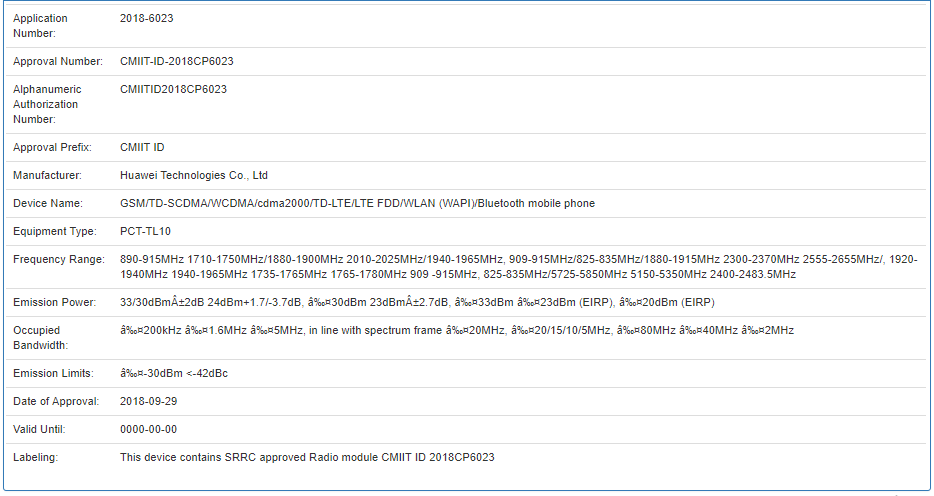The width and height of the screenshot is (934, 496).
Task: Select emission limits value -30dBm <-42dBc
Action: tap(174, 373)
